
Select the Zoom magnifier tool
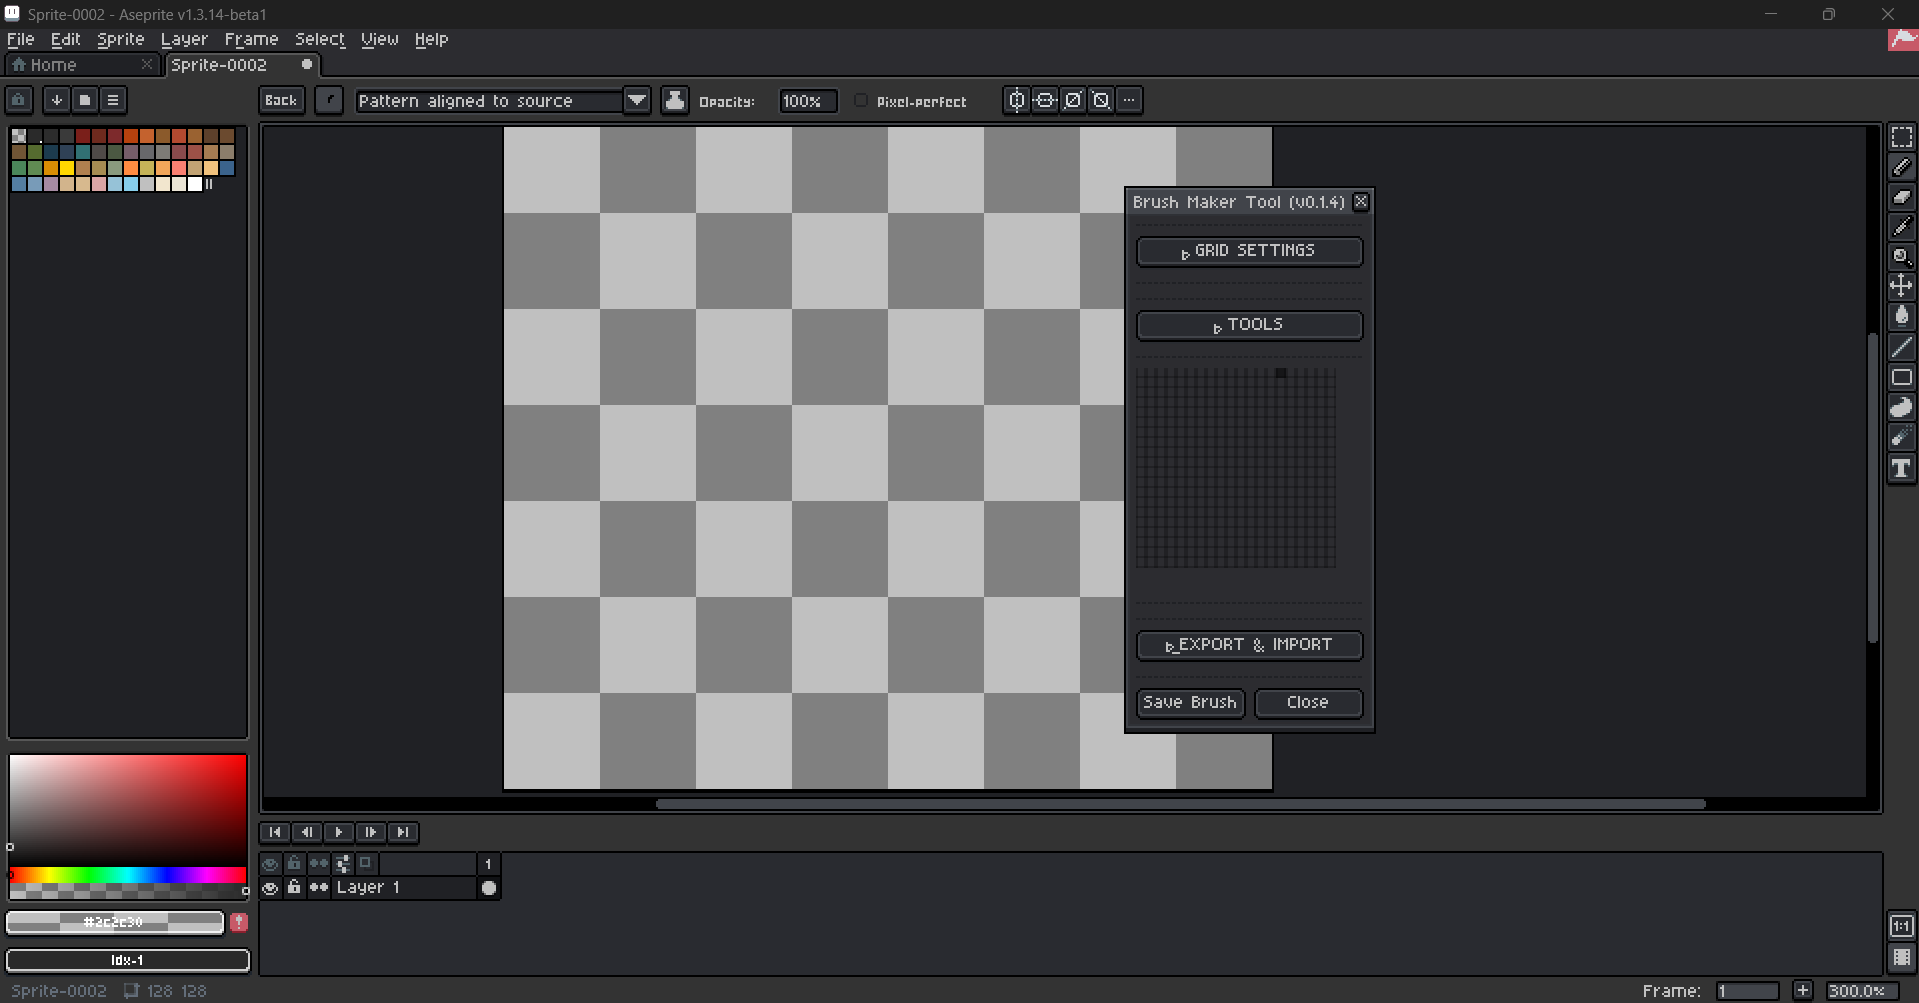coord(1901,257)
